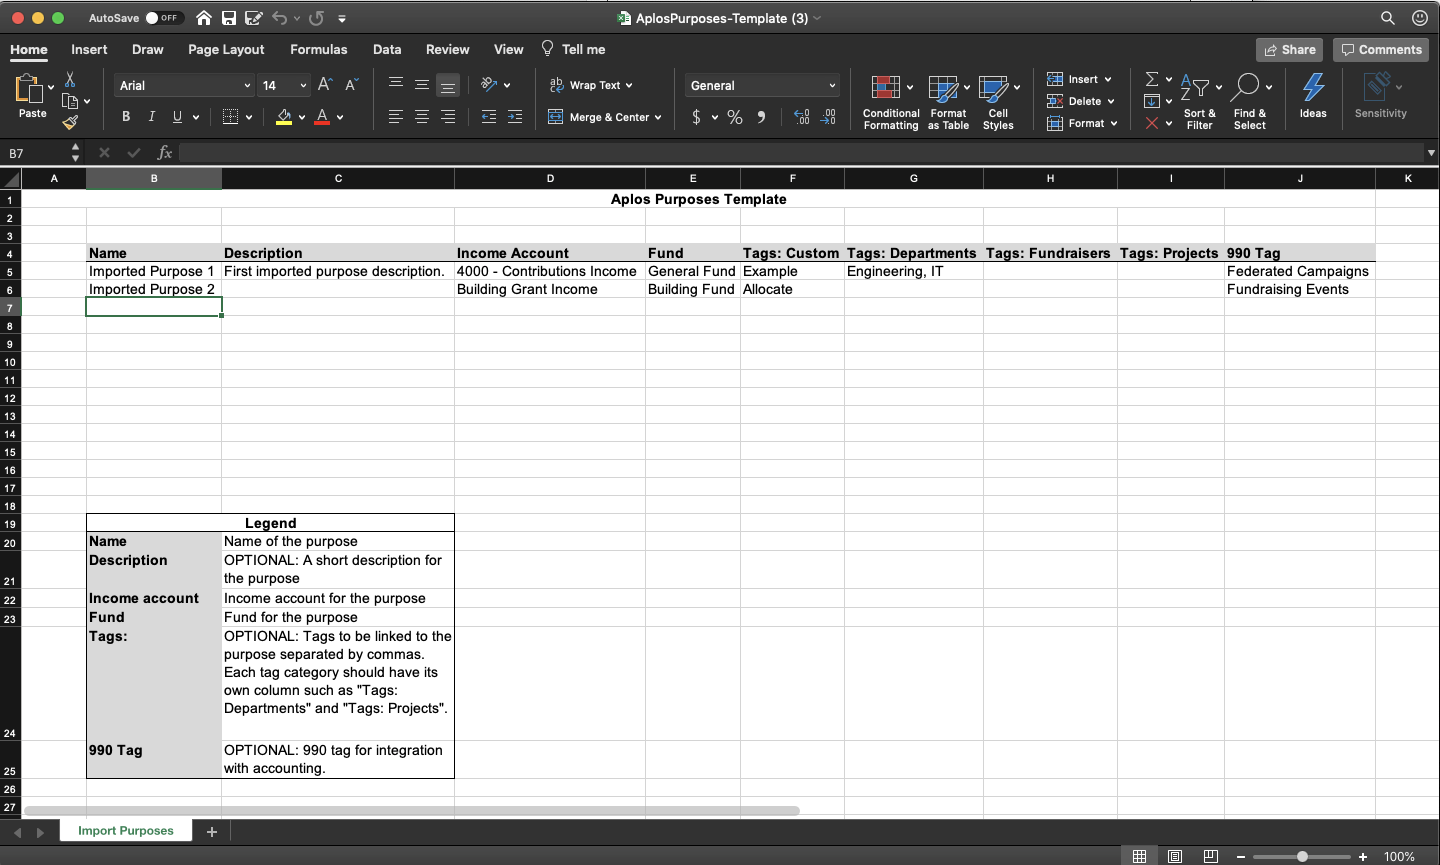Open the Formulas ribbon tab

pos(319,49)
